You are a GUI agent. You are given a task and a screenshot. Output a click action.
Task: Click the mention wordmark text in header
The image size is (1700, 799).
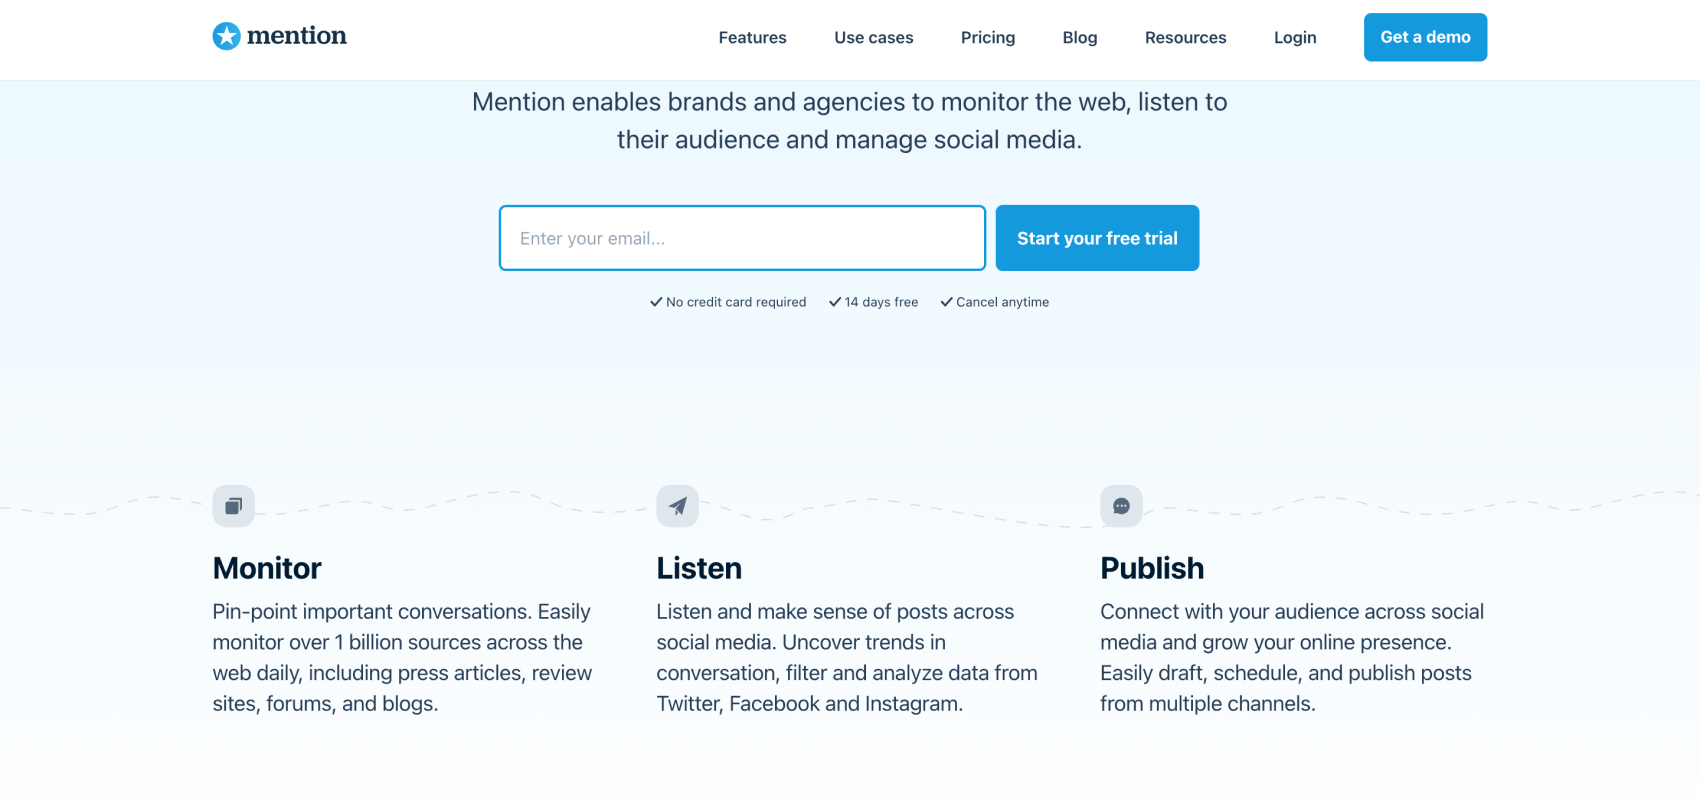(x=297, y=36)
